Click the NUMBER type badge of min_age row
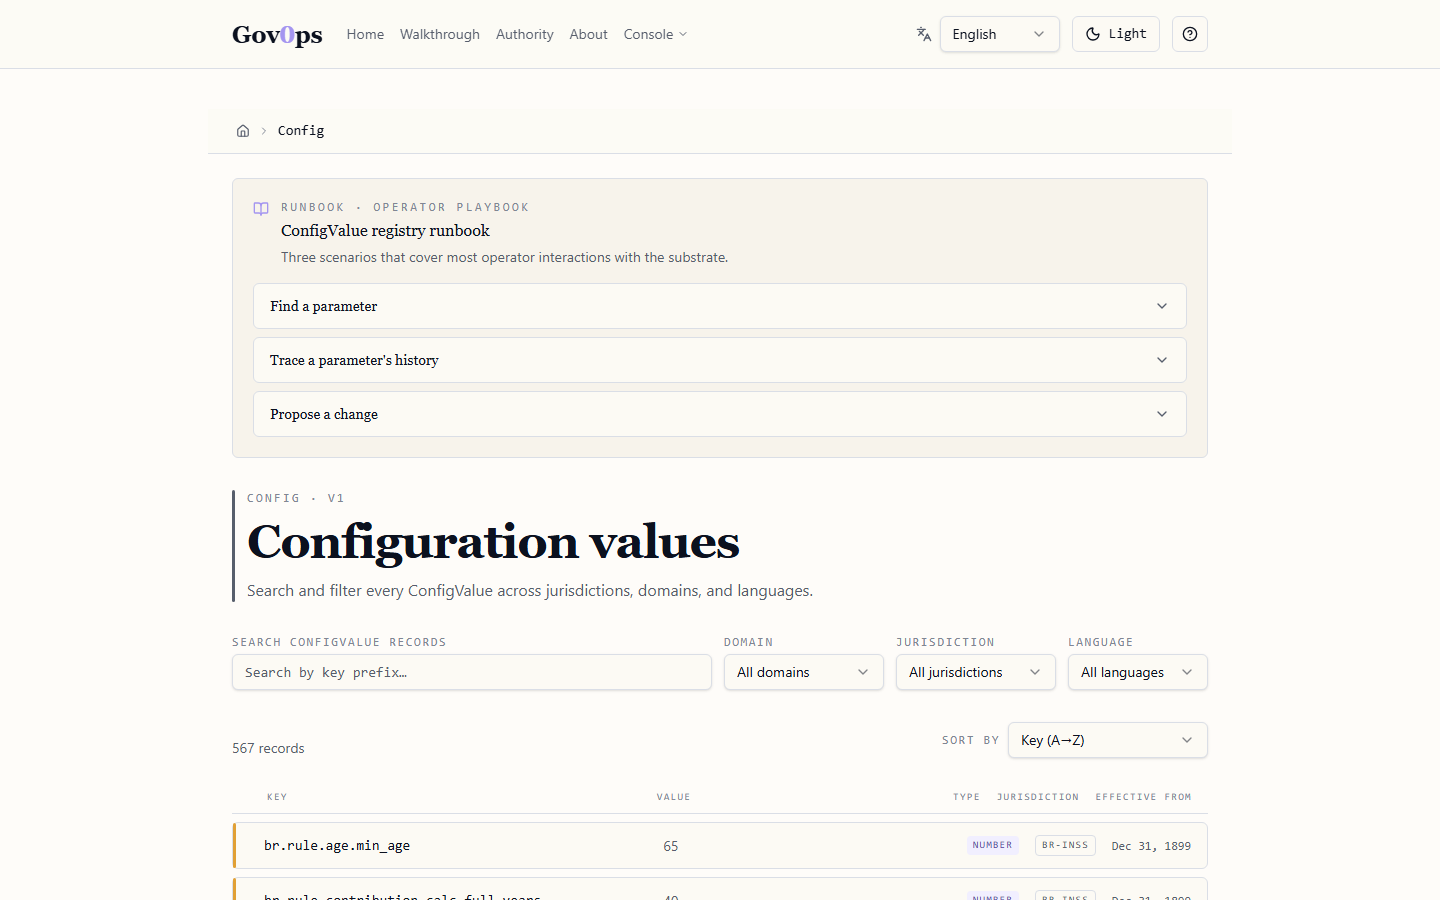 pos(992,845)
